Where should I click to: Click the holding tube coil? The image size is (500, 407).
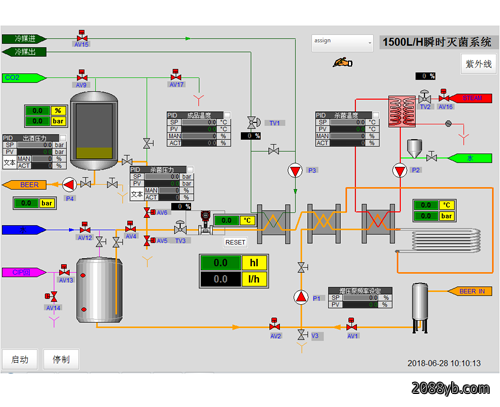[439, 241]
